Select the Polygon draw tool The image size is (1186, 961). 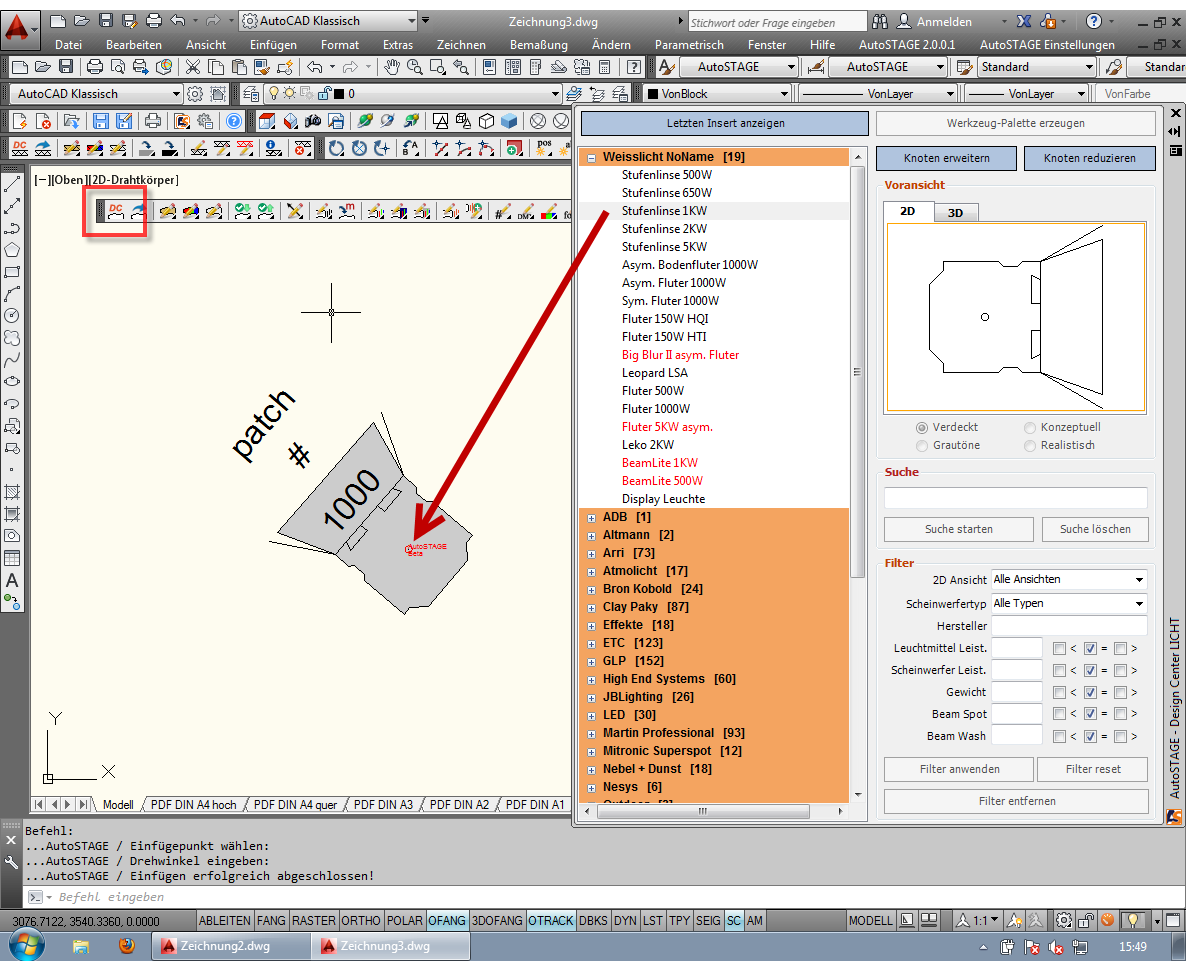[12, 250]
